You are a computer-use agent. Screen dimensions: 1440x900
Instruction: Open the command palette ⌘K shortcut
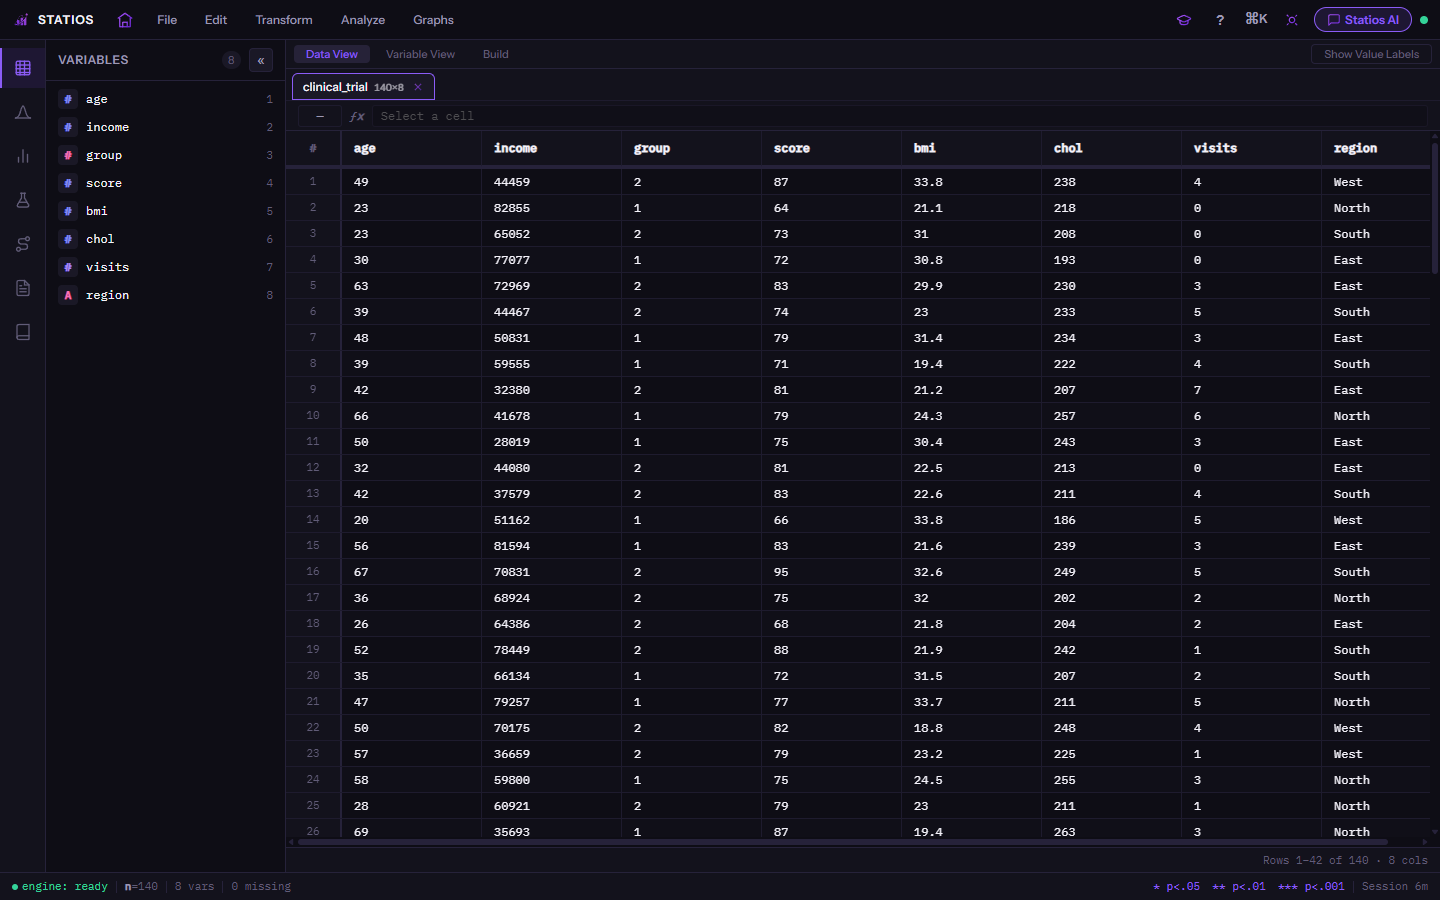[1256, 19]
